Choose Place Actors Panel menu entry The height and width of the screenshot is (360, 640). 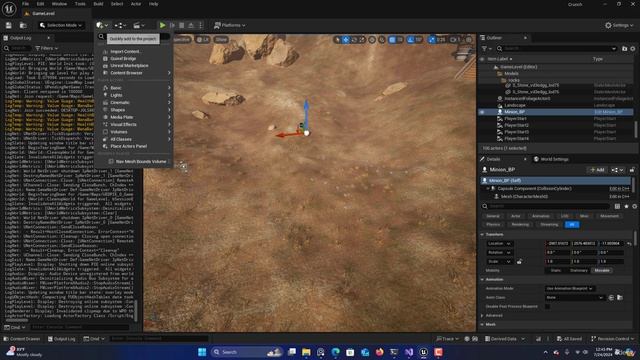click(x=128, y=146)
